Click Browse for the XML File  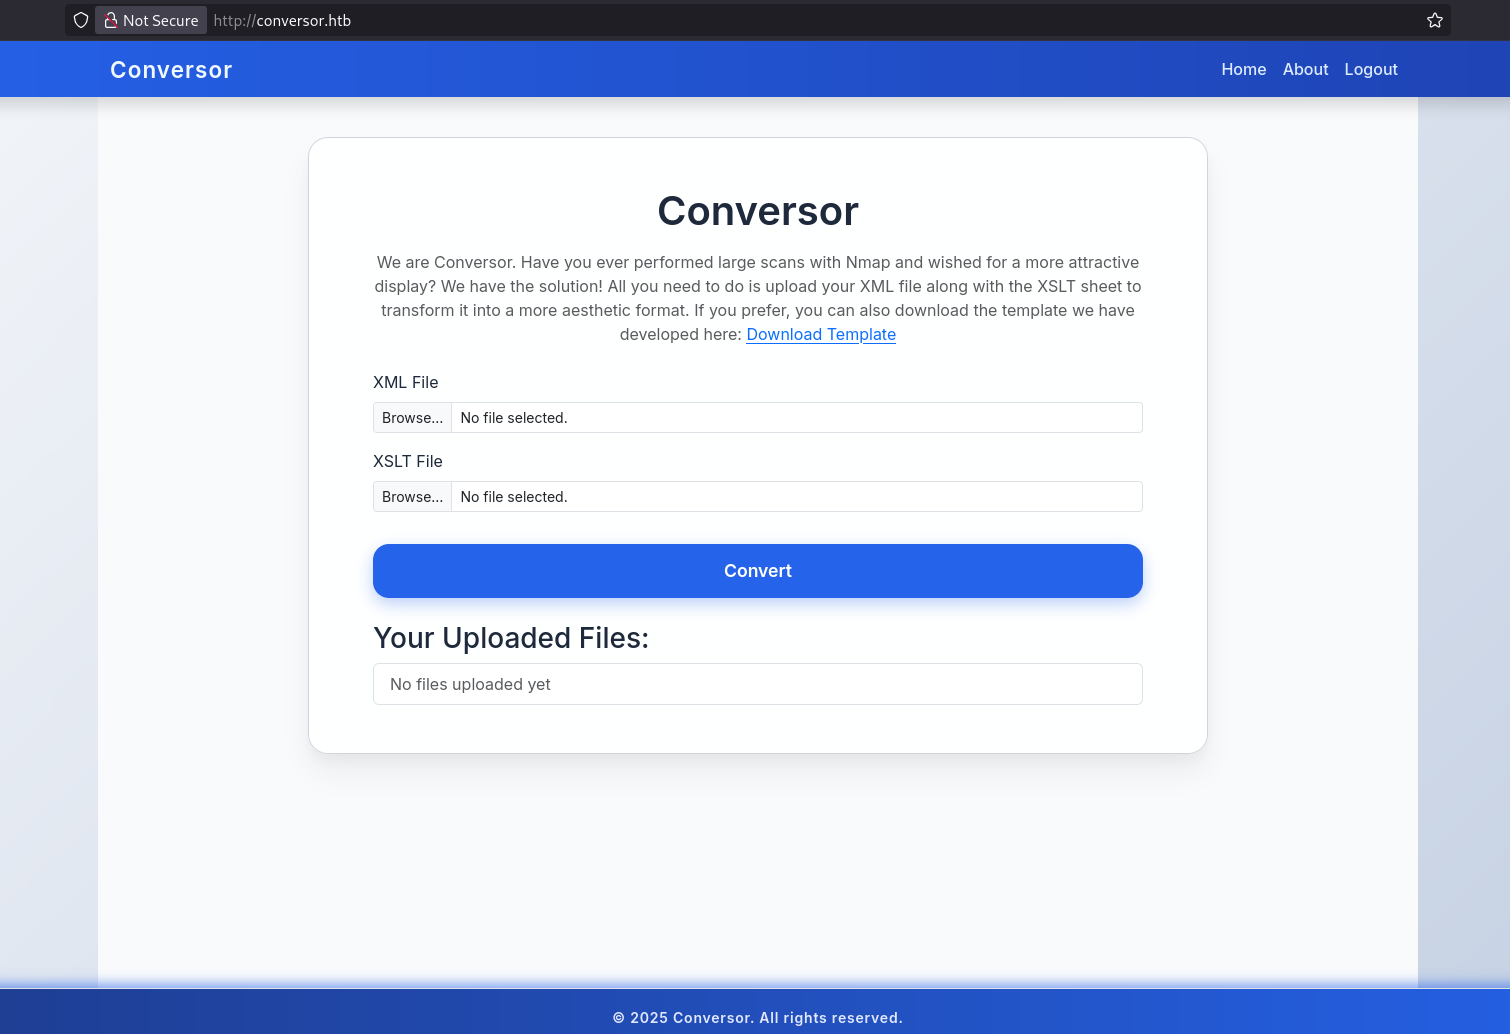412,418
